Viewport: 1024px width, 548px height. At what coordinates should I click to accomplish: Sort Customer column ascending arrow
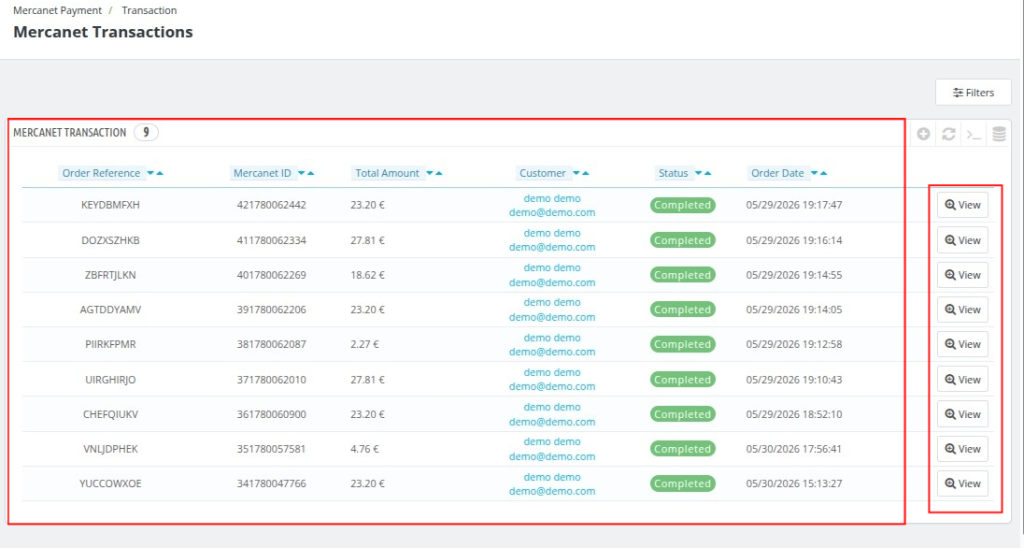(586, 173)
